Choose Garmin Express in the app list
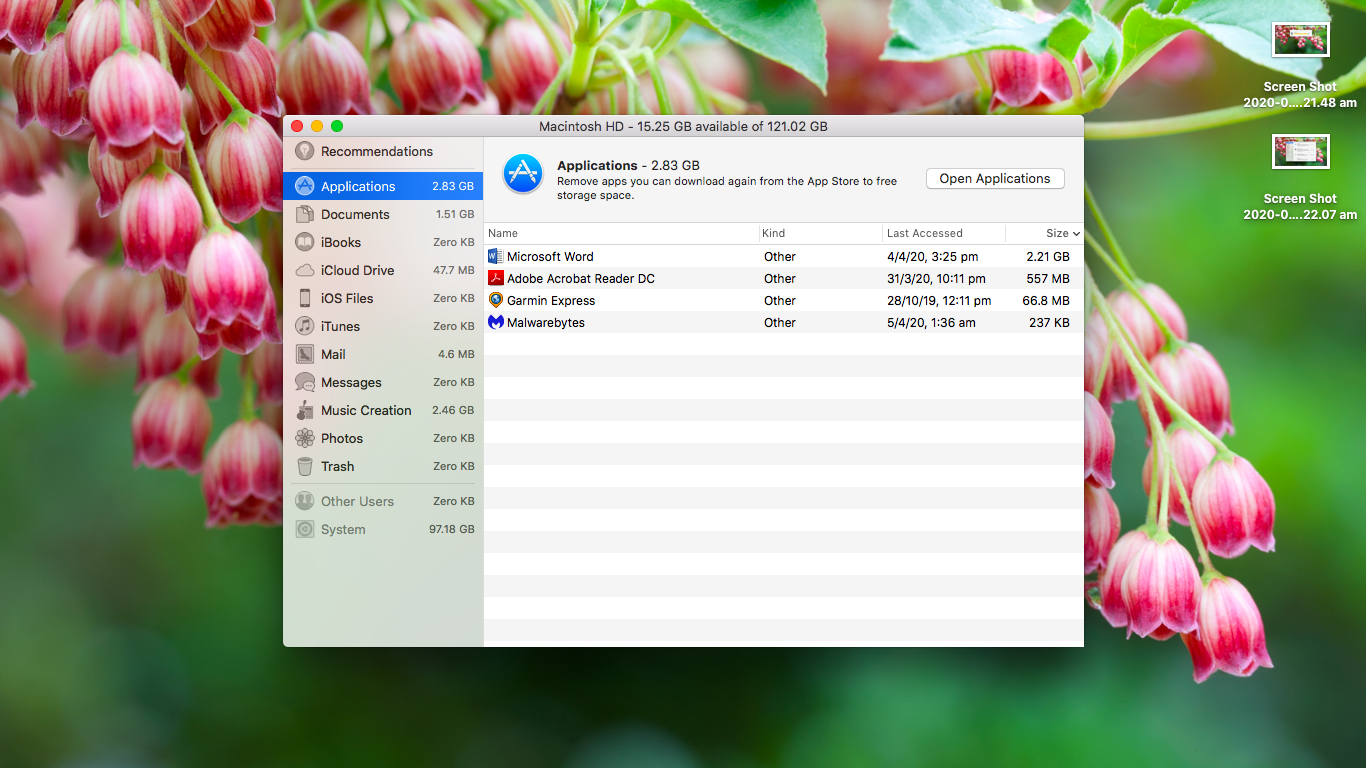The height and width of the screenshot is (768, 1366). point(550,300)
